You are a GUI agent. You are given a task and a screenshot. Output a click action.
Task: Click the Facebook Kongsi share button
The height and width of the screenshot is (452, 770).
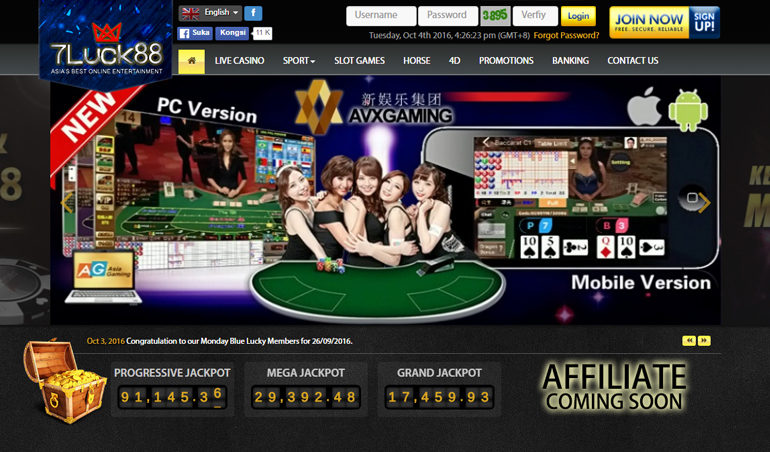[x=232, y=33]
